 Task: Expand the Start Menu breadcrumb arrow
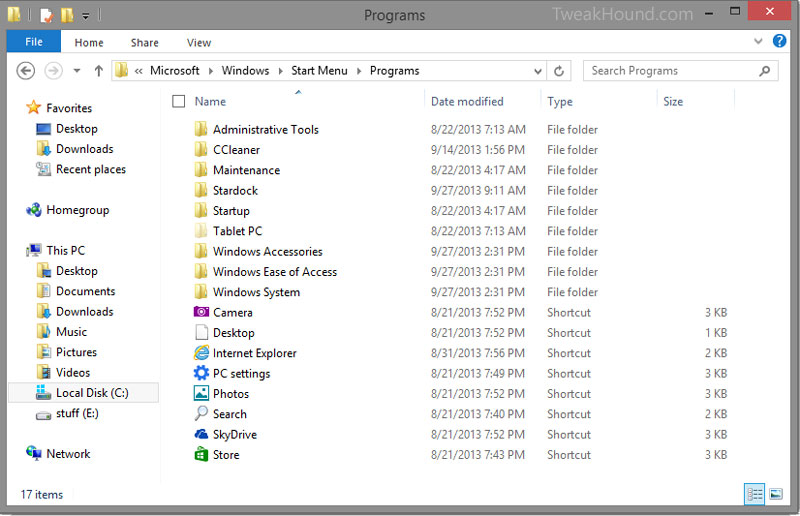[359, 71]
